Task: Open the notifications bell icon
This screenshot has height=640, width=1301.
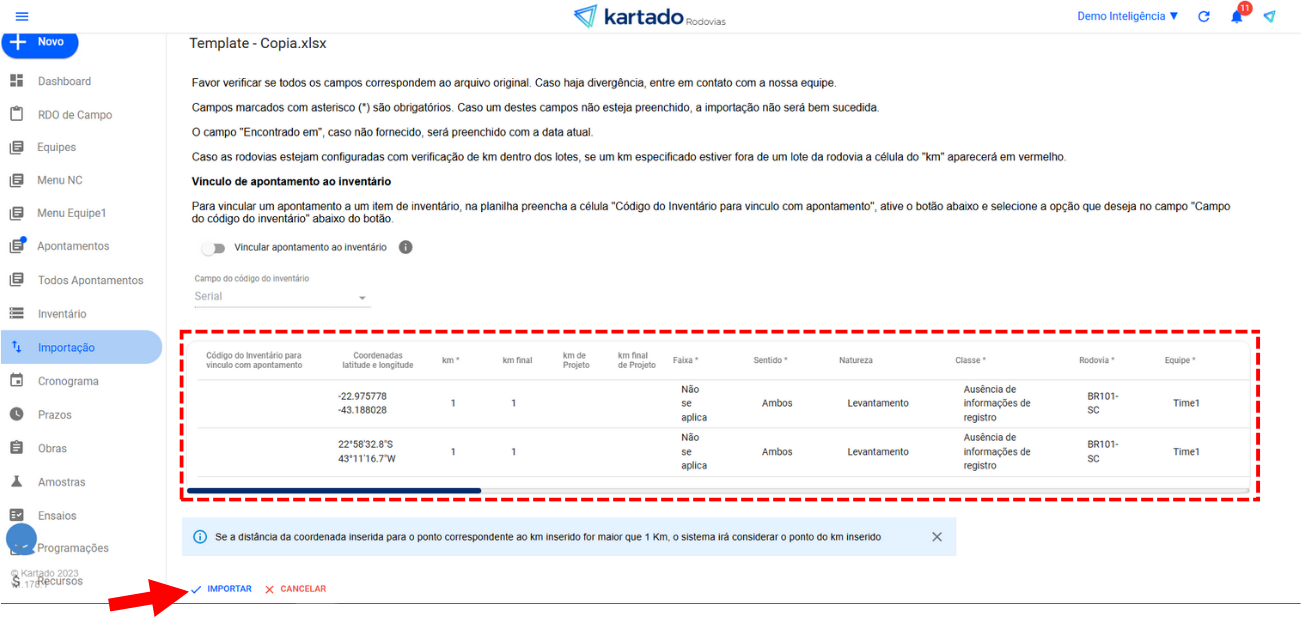Action: coord(1237,16)
